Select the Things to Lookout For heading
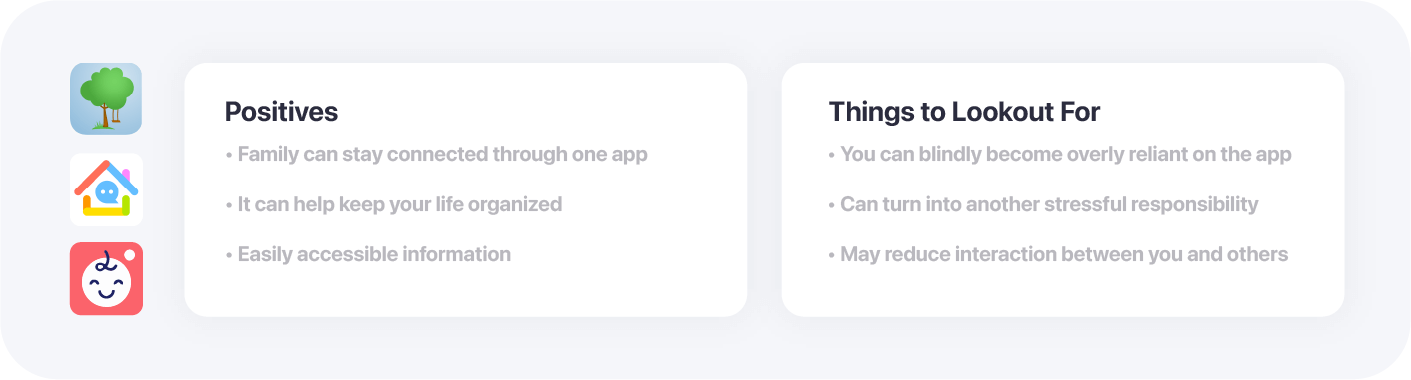Viewport: 1411px width, 380px height. coord(964,112)
